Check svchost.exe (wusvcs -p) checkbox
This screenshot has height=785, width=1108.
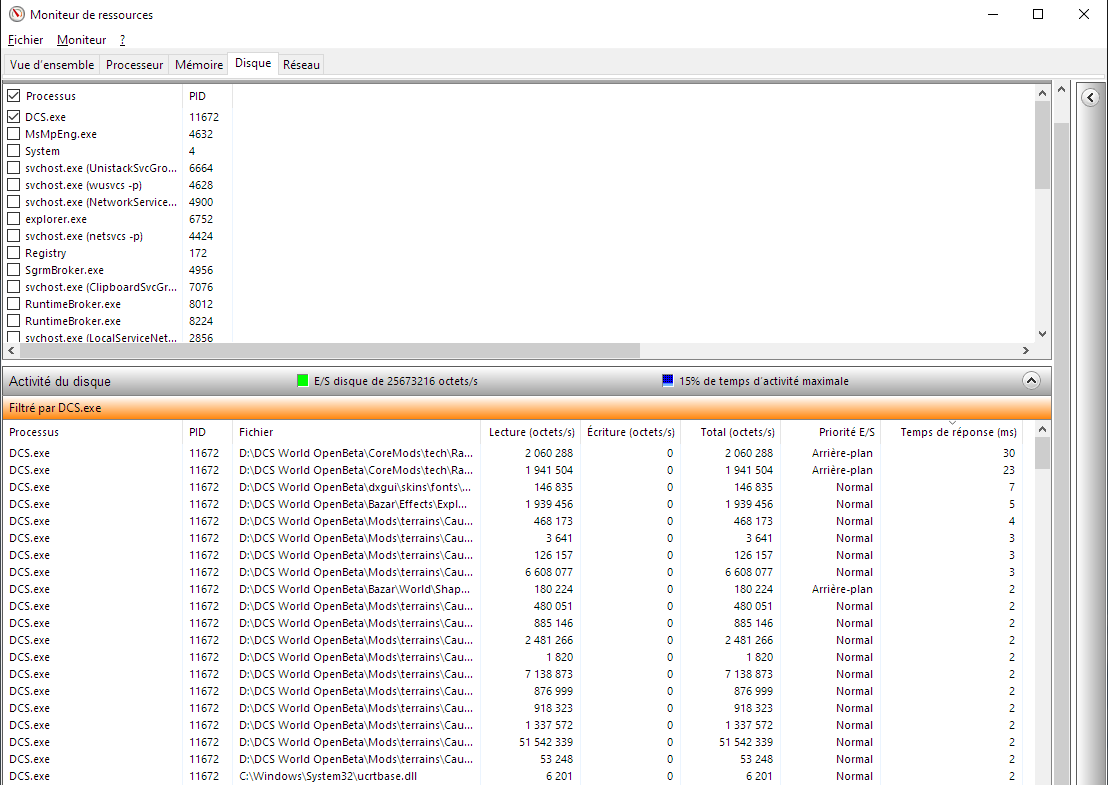[x=13, y=184]
